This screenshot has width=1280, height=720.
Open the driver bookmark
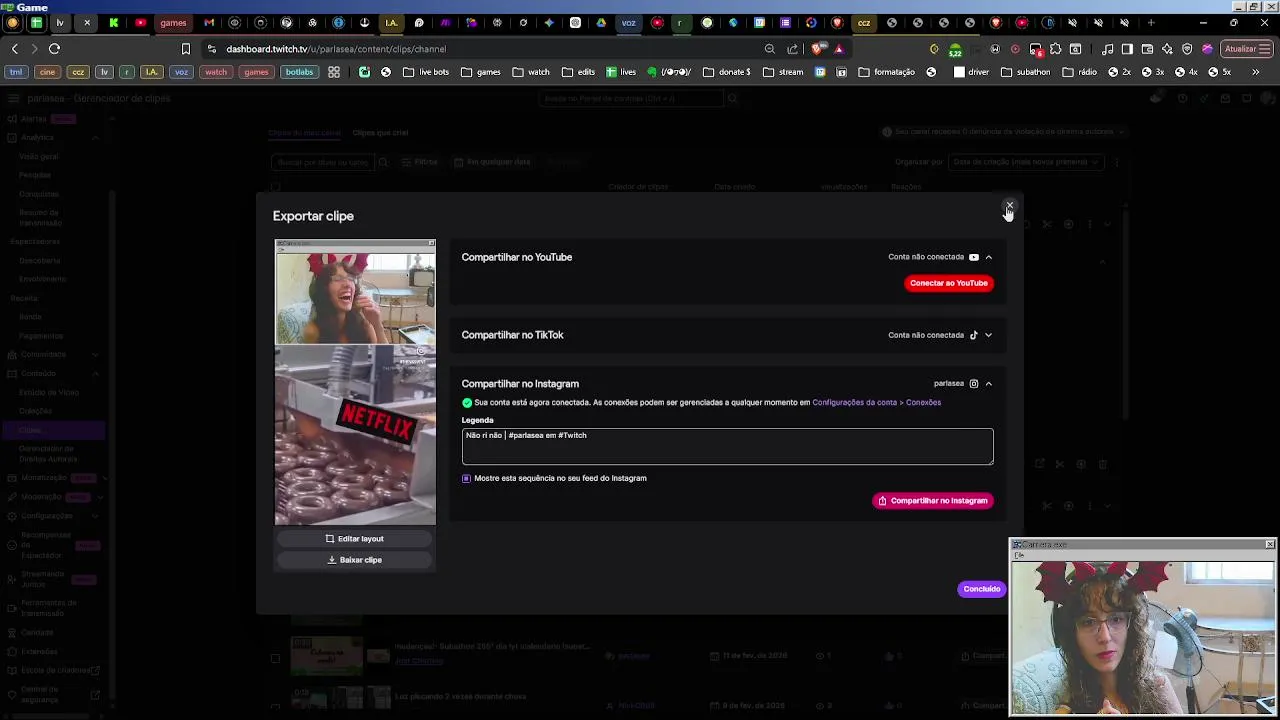click(x=972, y=72)
